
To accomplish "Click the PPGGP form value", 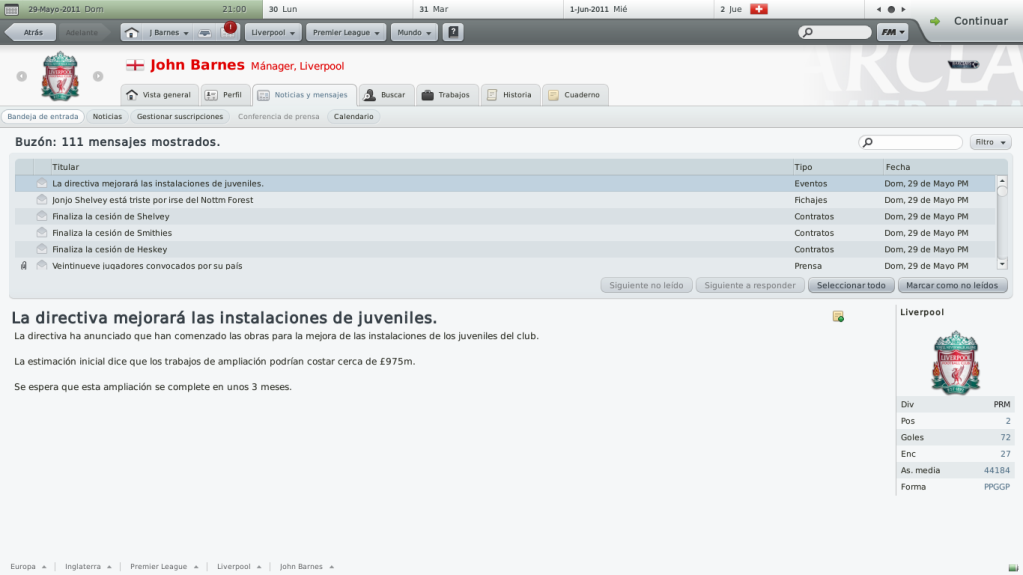I will (x=996, y=487).
